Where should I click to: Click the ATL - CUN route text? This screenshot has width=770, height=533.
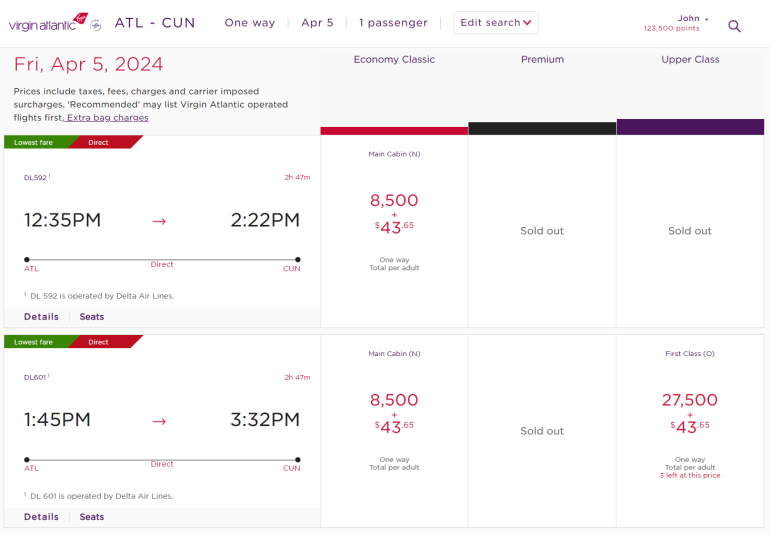[155, 23]
